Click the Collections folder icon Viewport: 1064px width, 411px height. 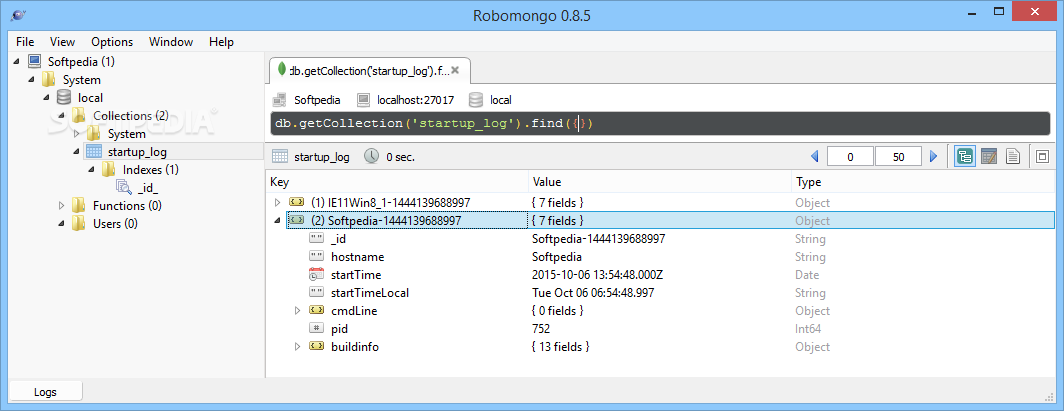point(79,115)
